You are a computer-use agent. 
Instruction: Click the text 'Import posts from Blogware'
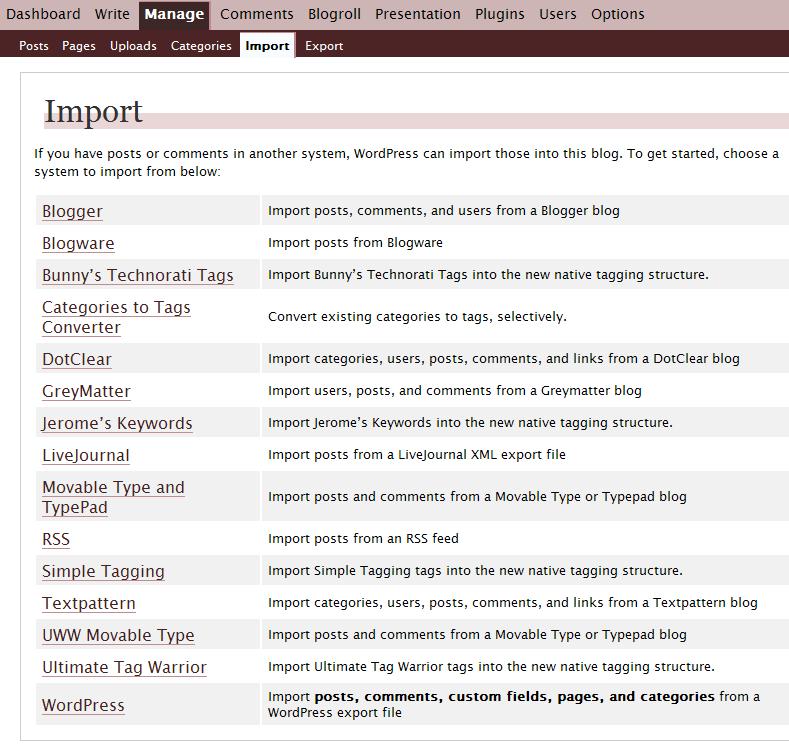pos(355,243)
